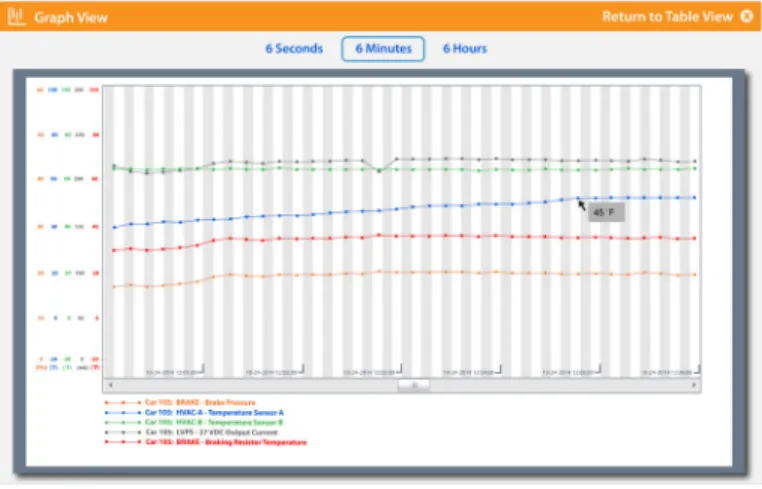The image size is (762, 489).
Task: Select the 6 Minutes range tab
Action: (x=383, y=49)
